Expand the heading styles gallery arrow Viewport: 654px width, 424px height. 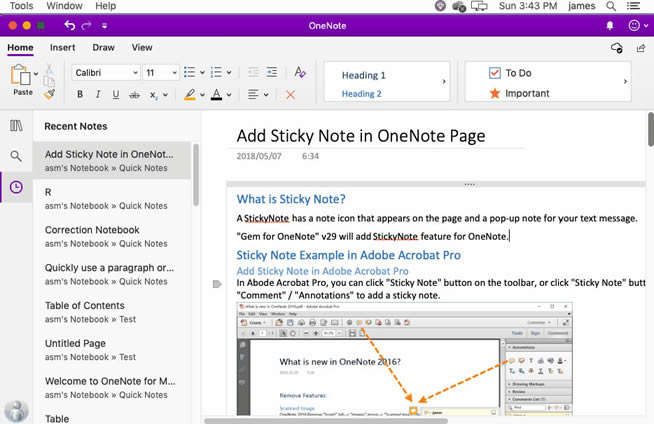point(445,83)
